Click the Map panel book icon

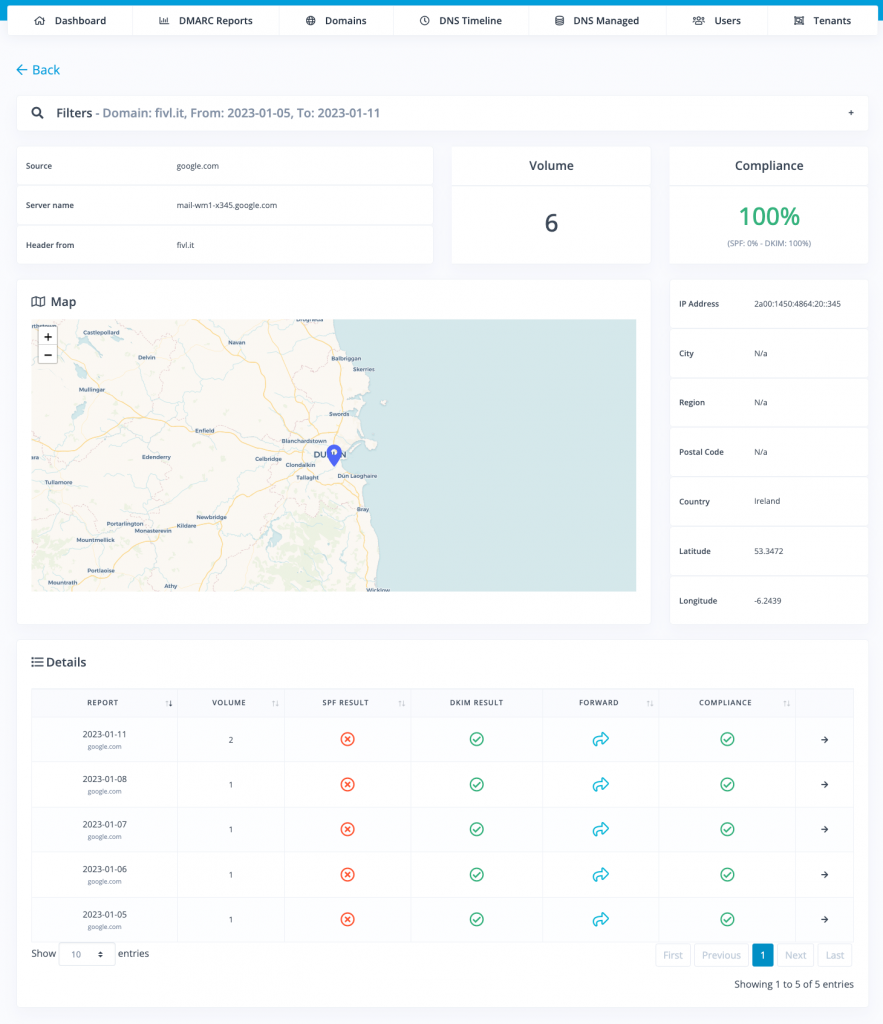39,302
